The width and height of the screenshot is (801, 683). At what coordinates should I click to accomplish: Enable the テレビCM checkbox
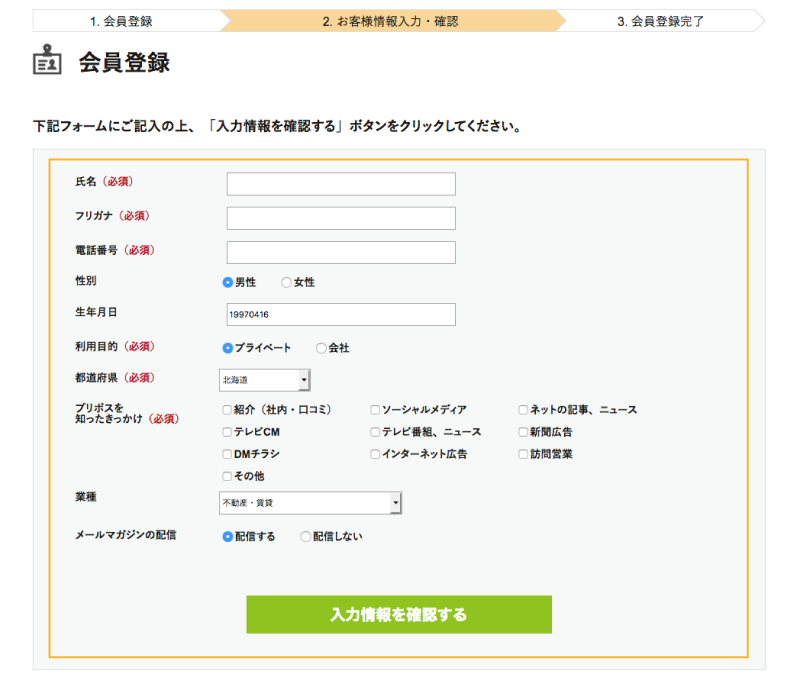coord(227,432)
